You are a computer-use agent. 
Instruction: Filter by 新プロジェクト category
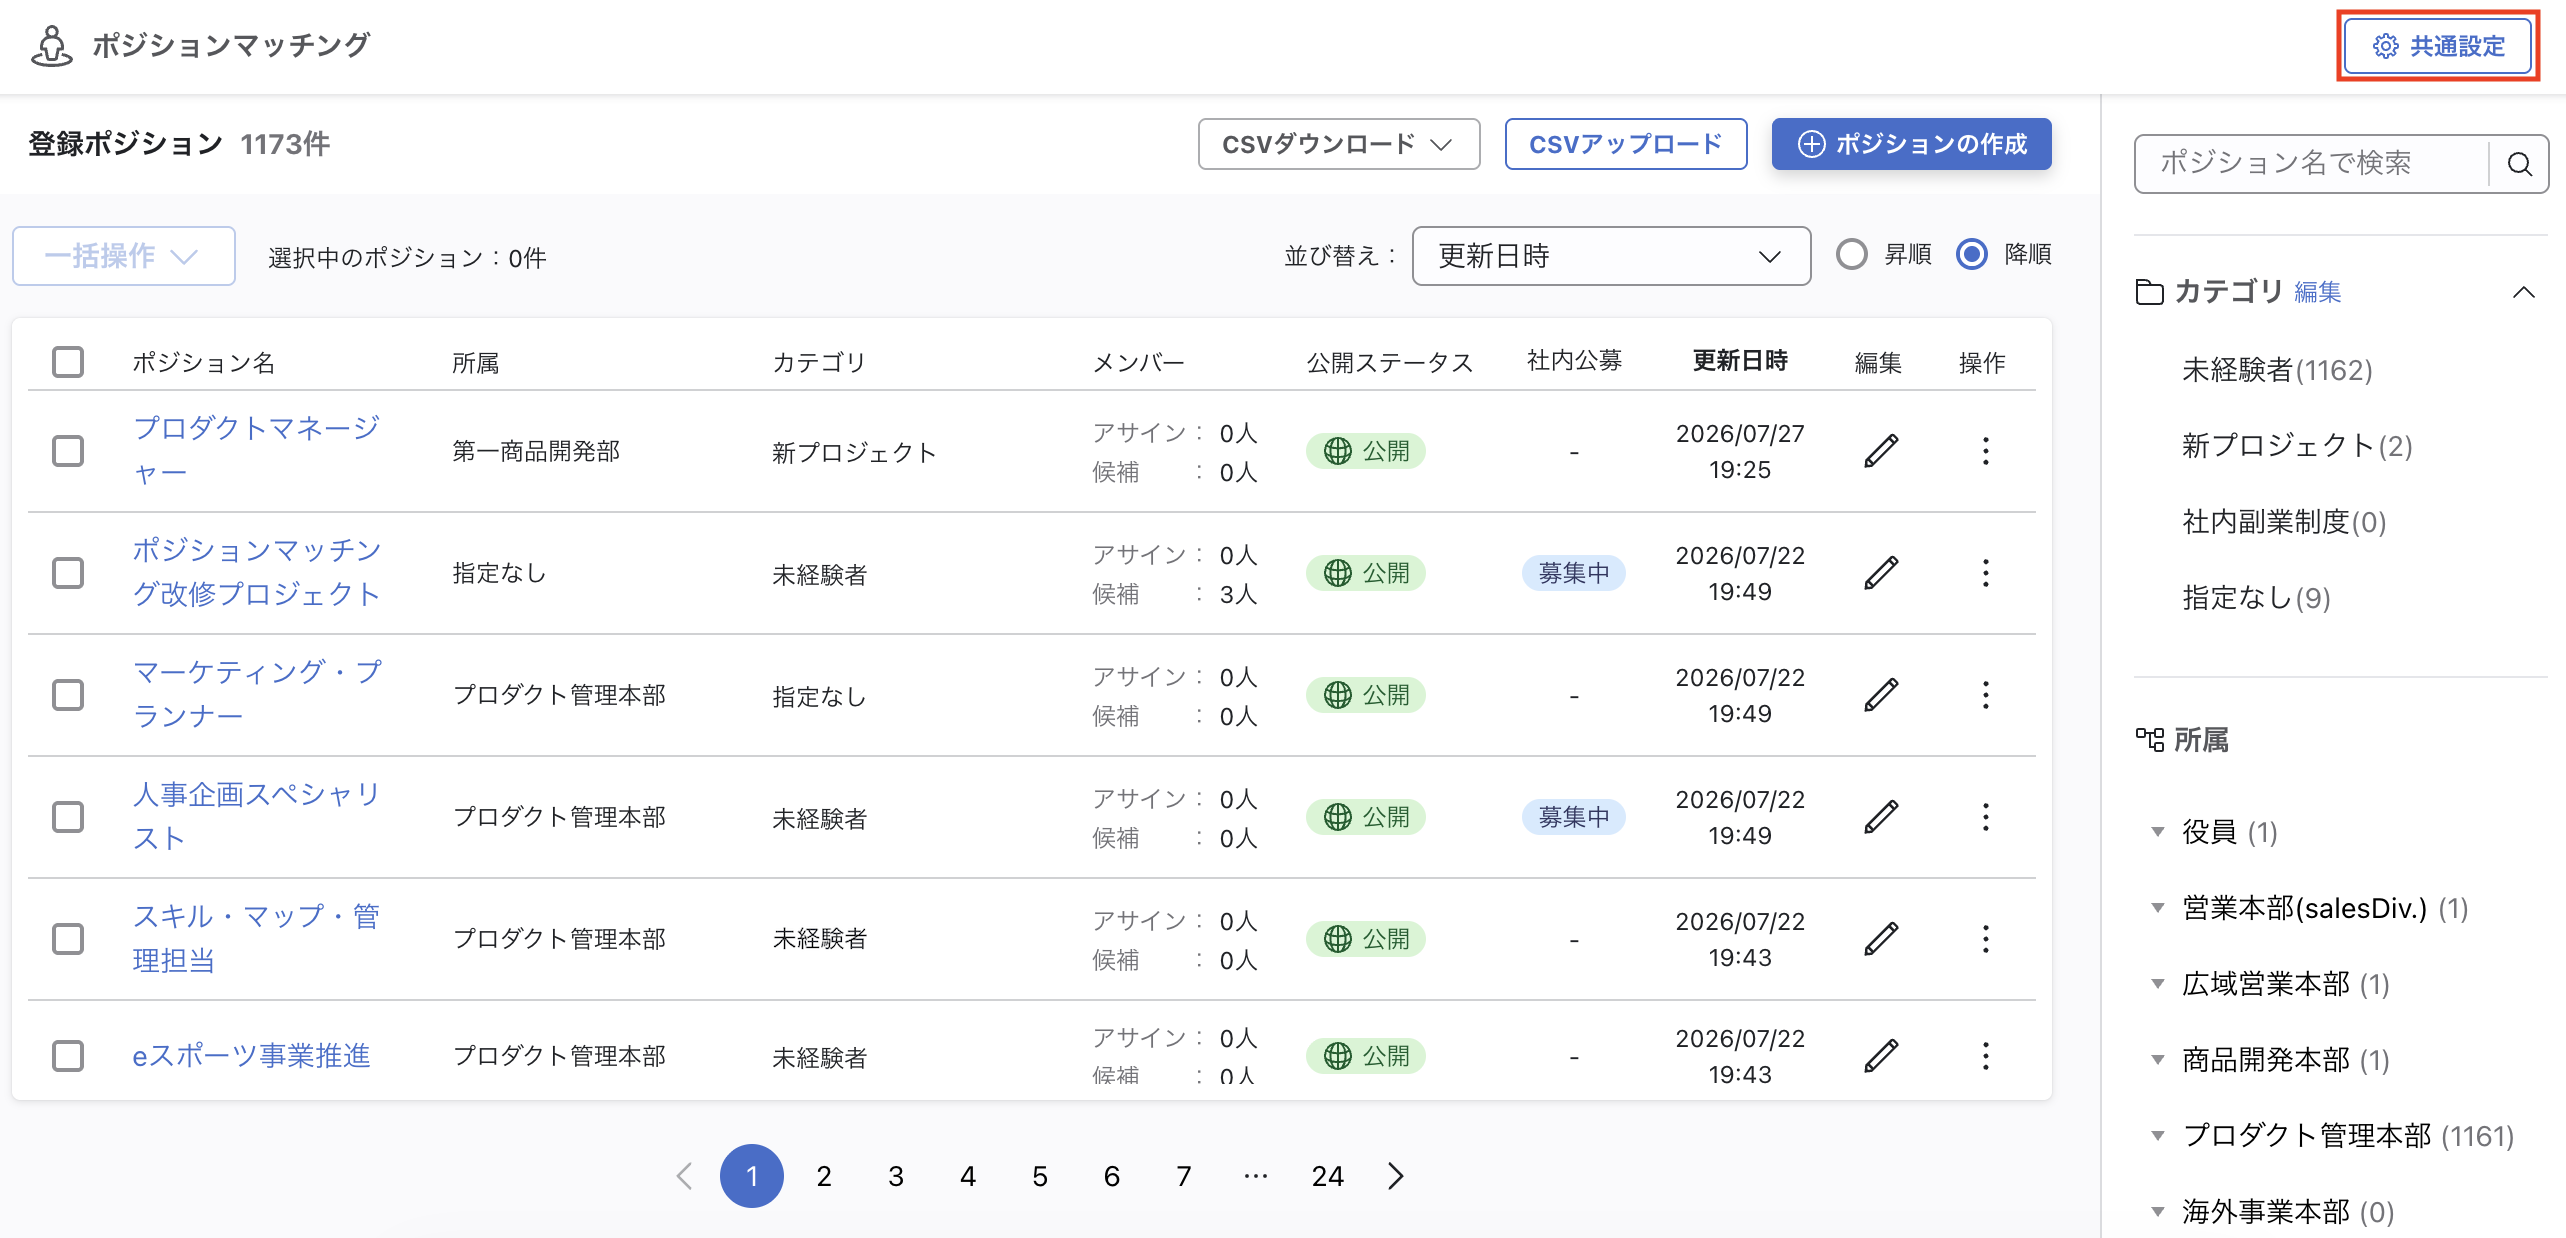pos(2297,446)
